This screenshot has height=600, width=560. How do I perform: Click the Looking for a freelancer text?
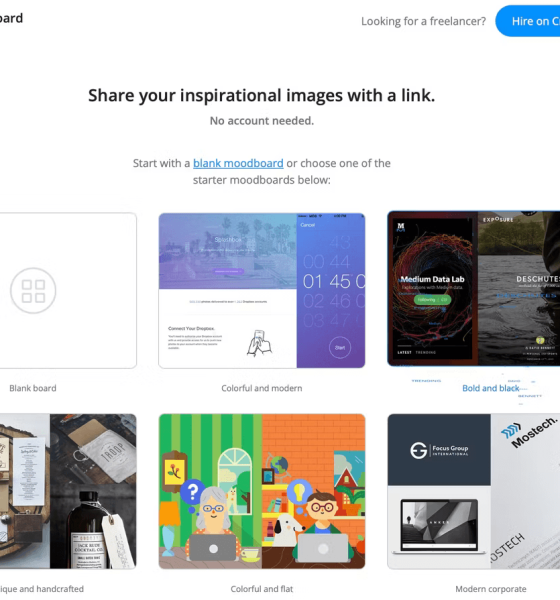[x=423, y=21]
